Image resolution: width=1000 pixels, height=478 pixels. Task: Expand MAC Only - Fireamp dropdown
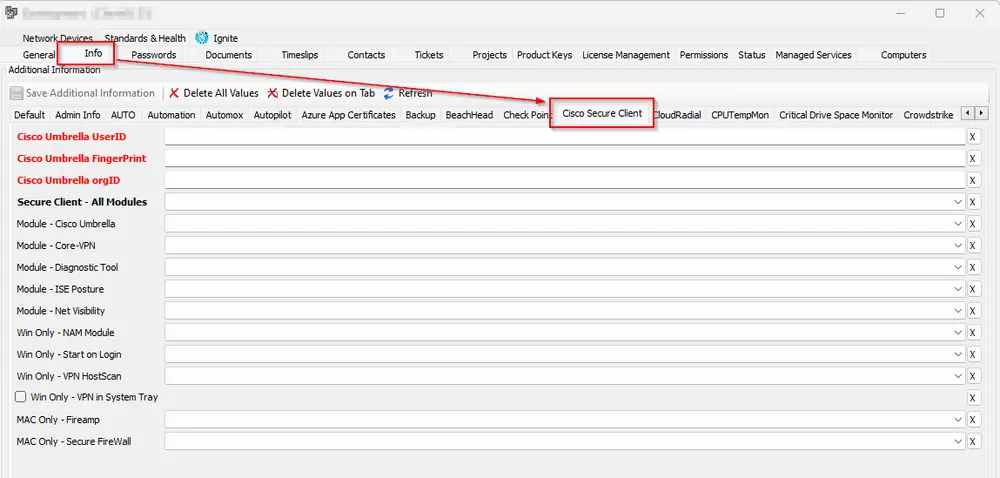[957, 419]
